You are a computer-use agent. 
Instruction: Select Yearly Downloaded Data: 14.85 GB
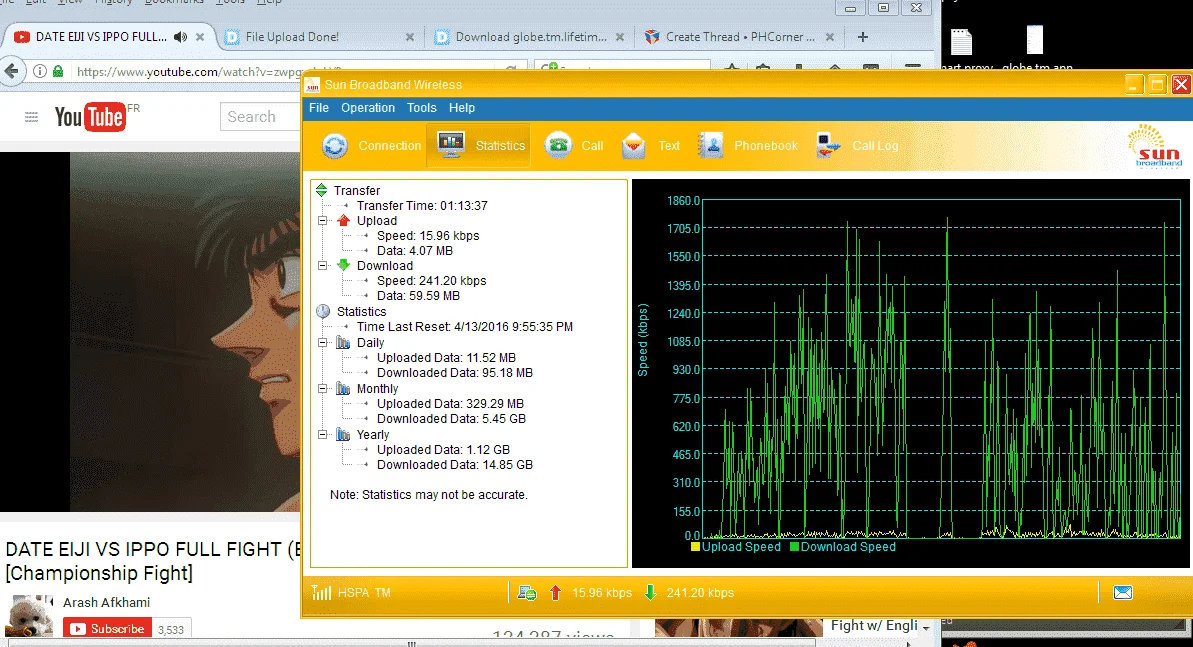455,464
